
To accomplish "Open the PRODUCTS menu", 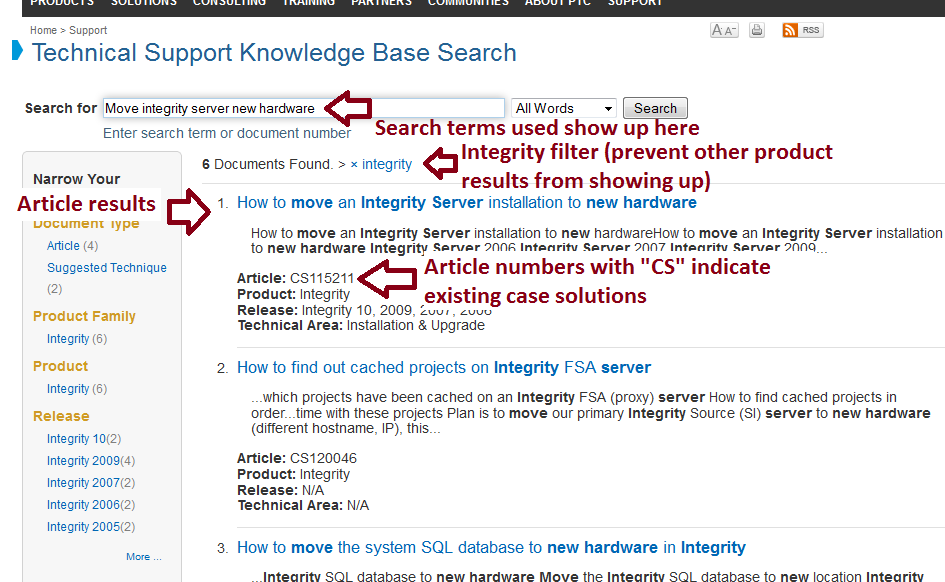I will coord(62,3).
